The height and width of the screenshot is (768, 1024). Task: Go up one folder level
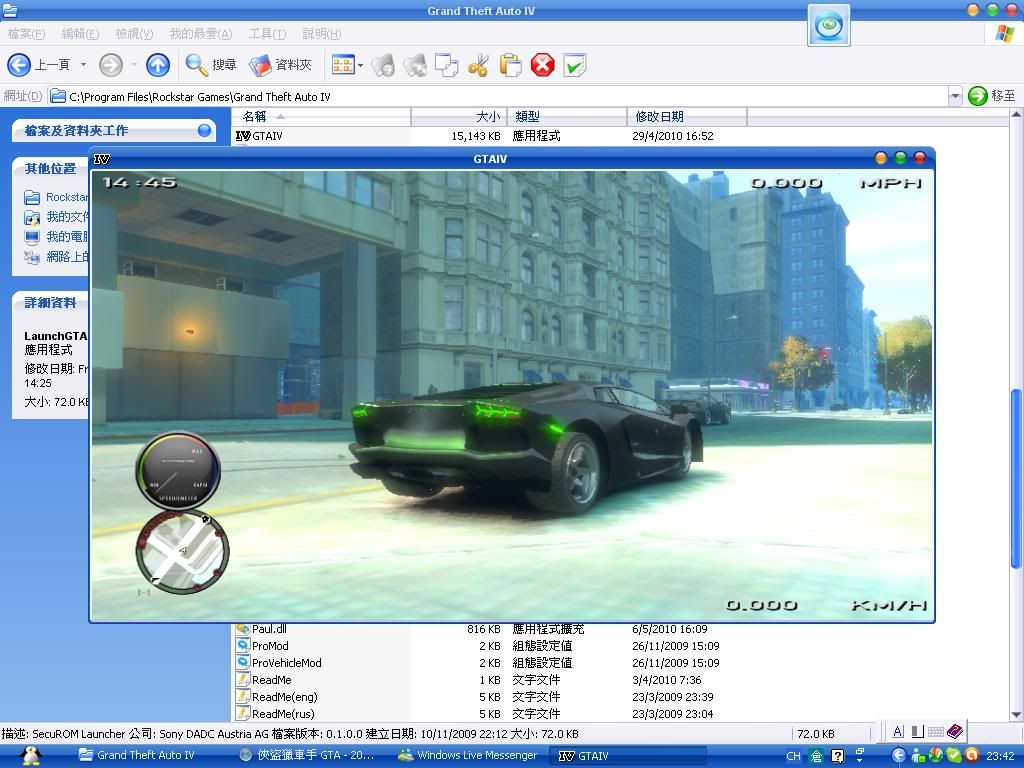(158, 65)
